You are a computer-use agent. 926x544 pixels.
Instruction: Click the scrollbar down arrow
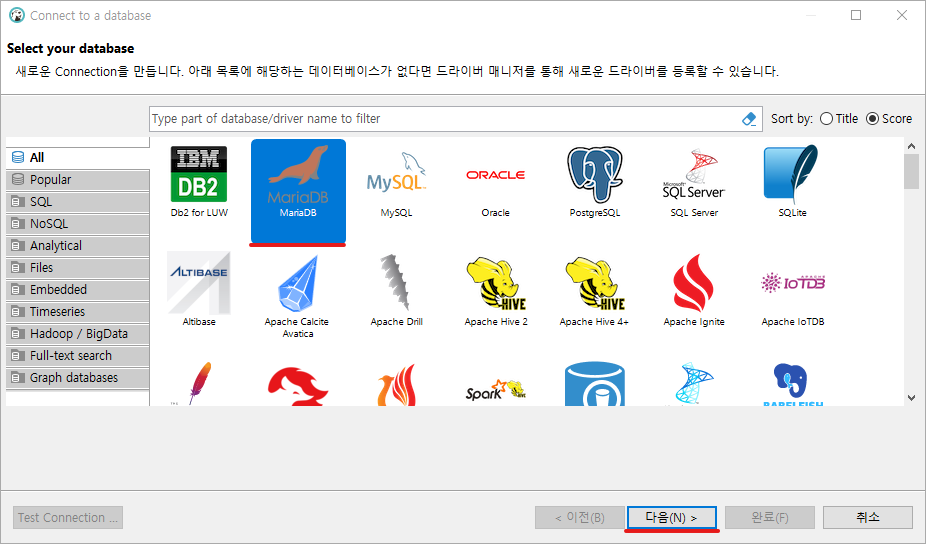coord(911,398)
